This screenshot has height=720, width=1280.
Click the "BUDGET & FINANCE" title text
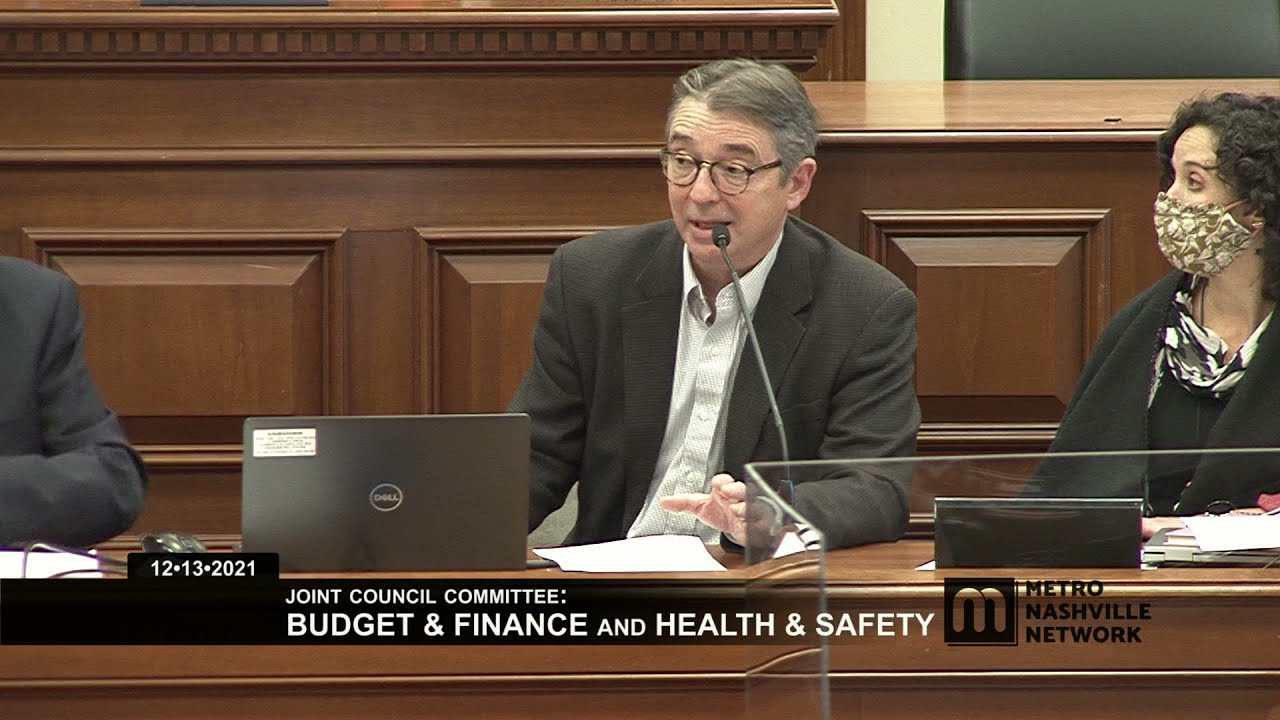[437, 625]
